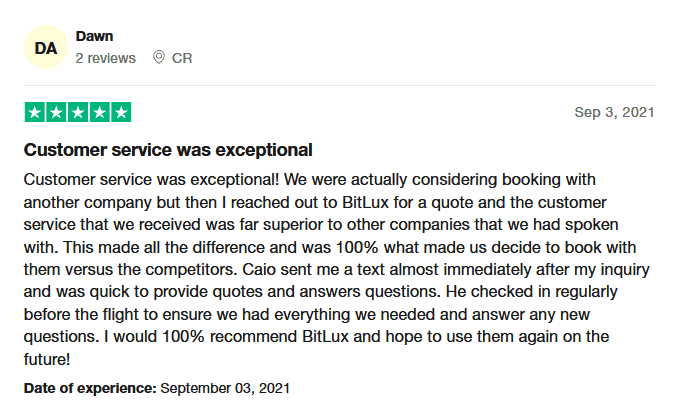Click the "2 reviews" count
The image size is (681, 406).
(105, 58)
